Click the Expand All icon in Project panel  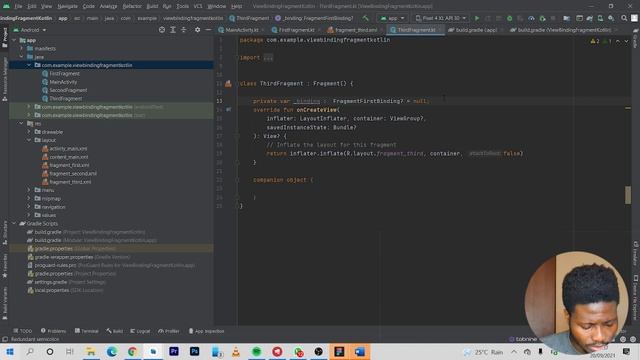coord(173,30)
